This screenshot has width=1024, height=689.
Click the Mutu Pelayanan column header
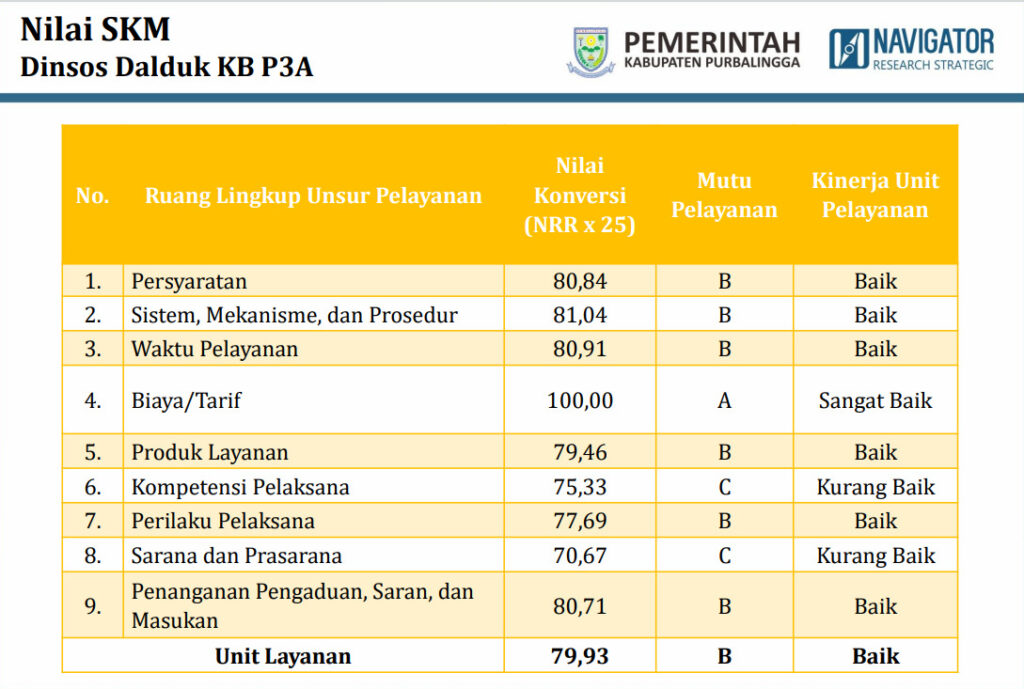coord(724,196)
